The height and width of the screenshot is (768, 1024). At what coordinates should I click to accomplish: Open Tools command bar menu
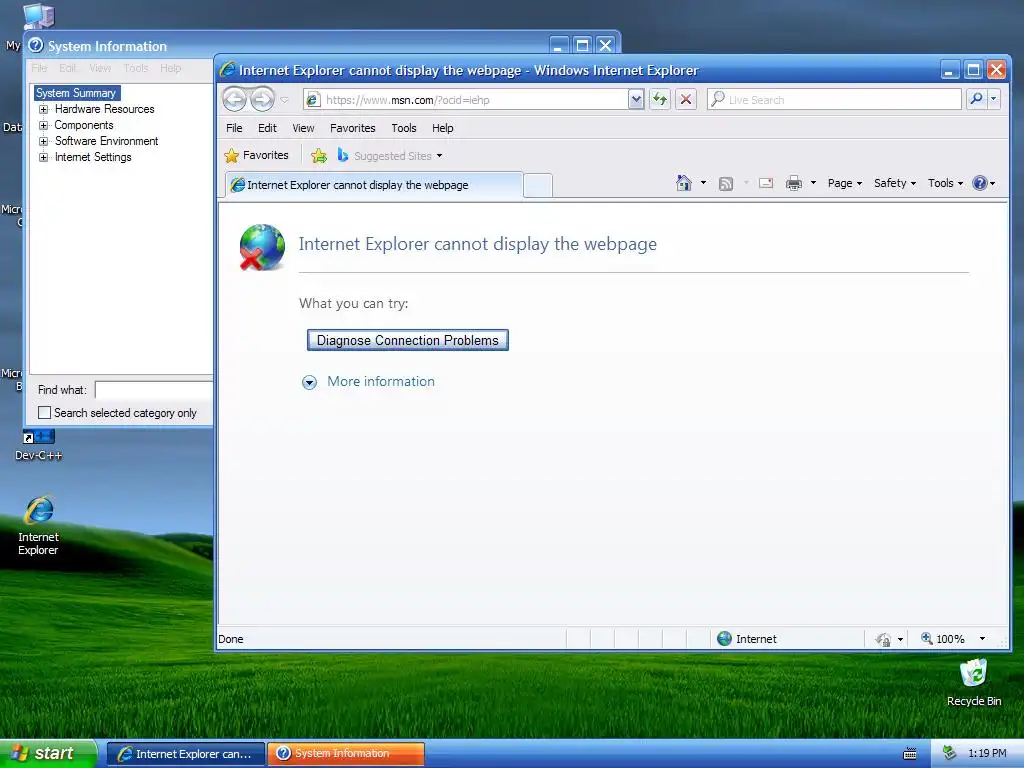tap(945, 184)
